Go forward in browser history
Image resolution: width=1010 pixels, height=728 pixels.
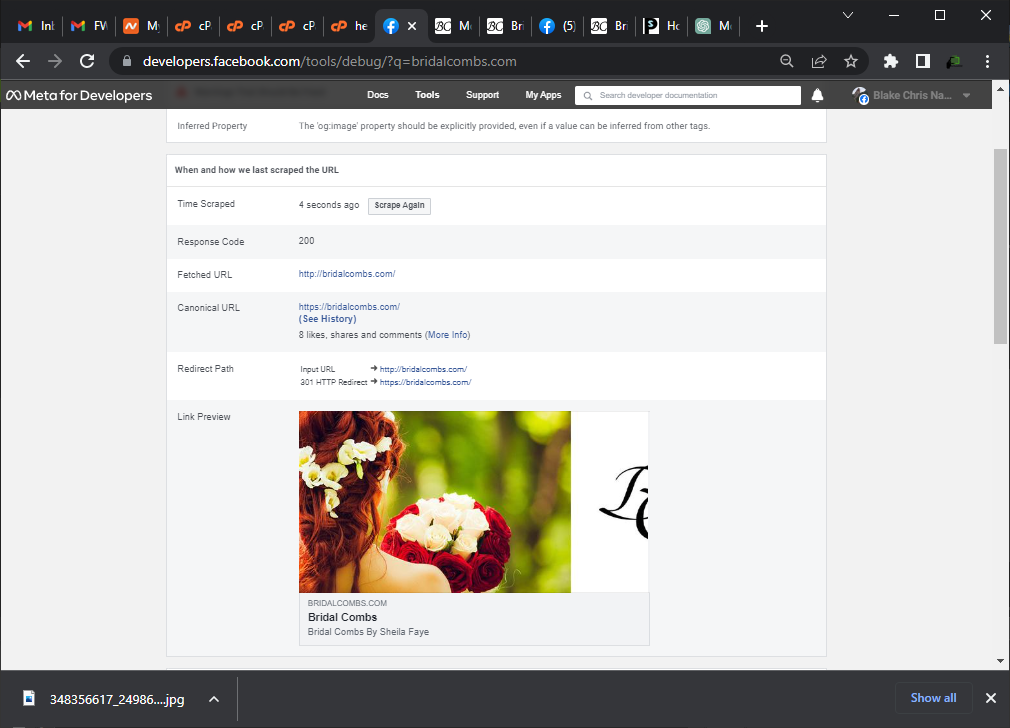tap(55, 61)
